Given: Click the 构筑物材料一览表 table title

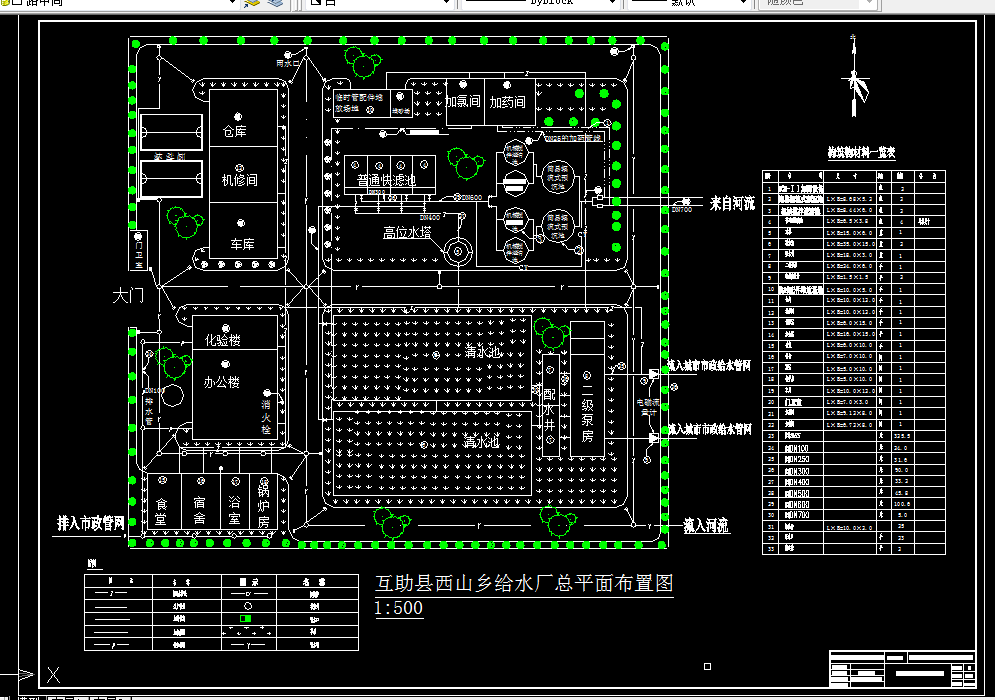Looking at the screenshot, I should click(861, 152).
